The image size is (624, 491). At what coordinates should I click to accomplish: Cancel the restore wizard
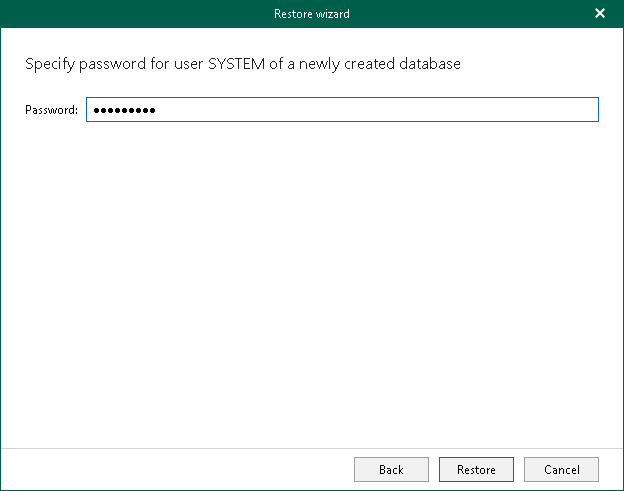click(x=561, y=469)
